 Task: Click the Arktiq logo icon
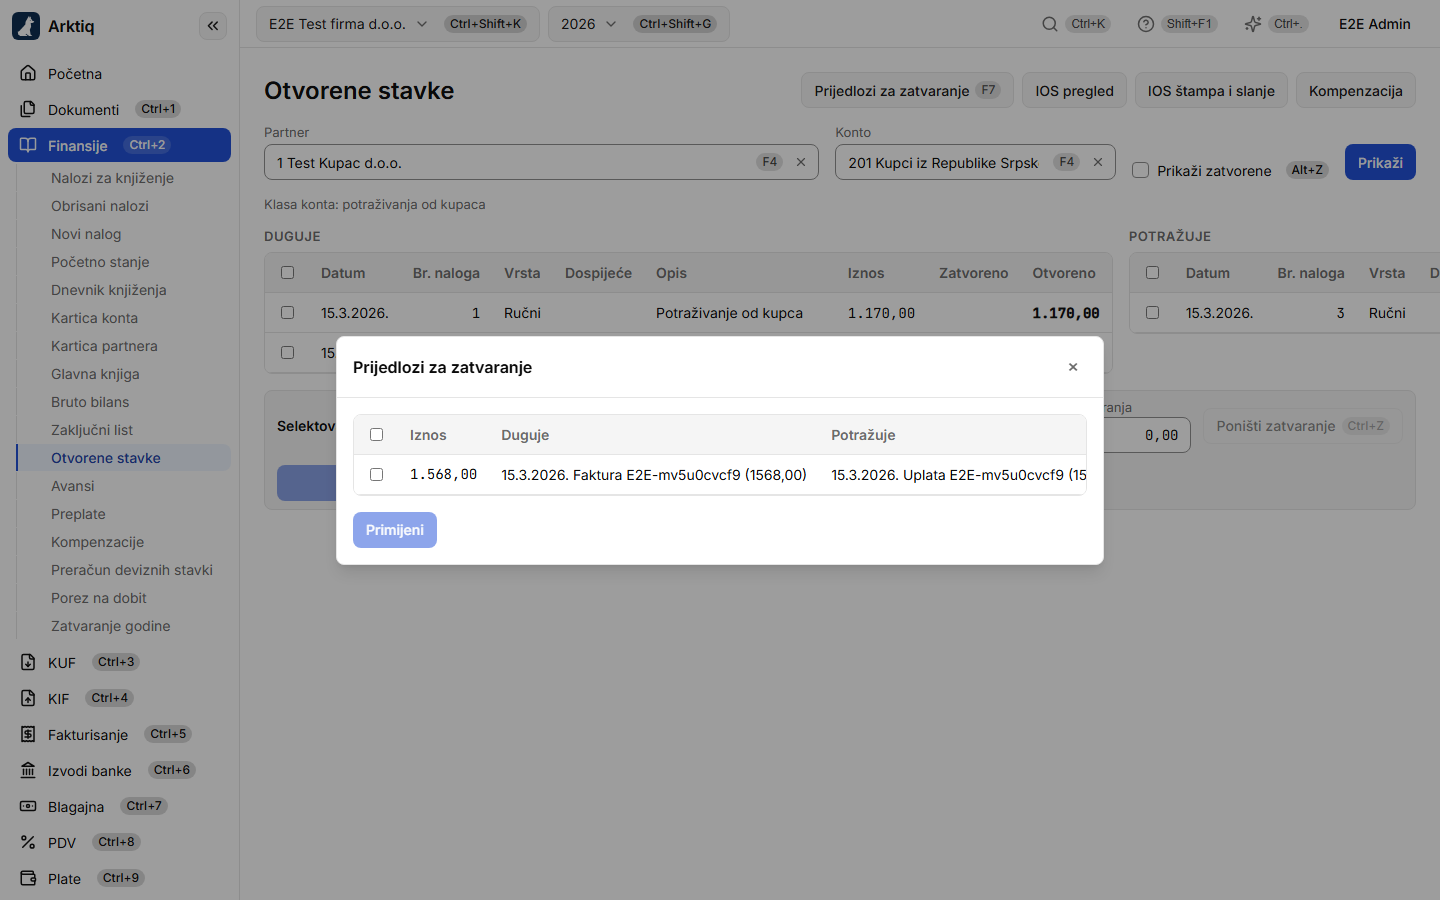point(26,26)
